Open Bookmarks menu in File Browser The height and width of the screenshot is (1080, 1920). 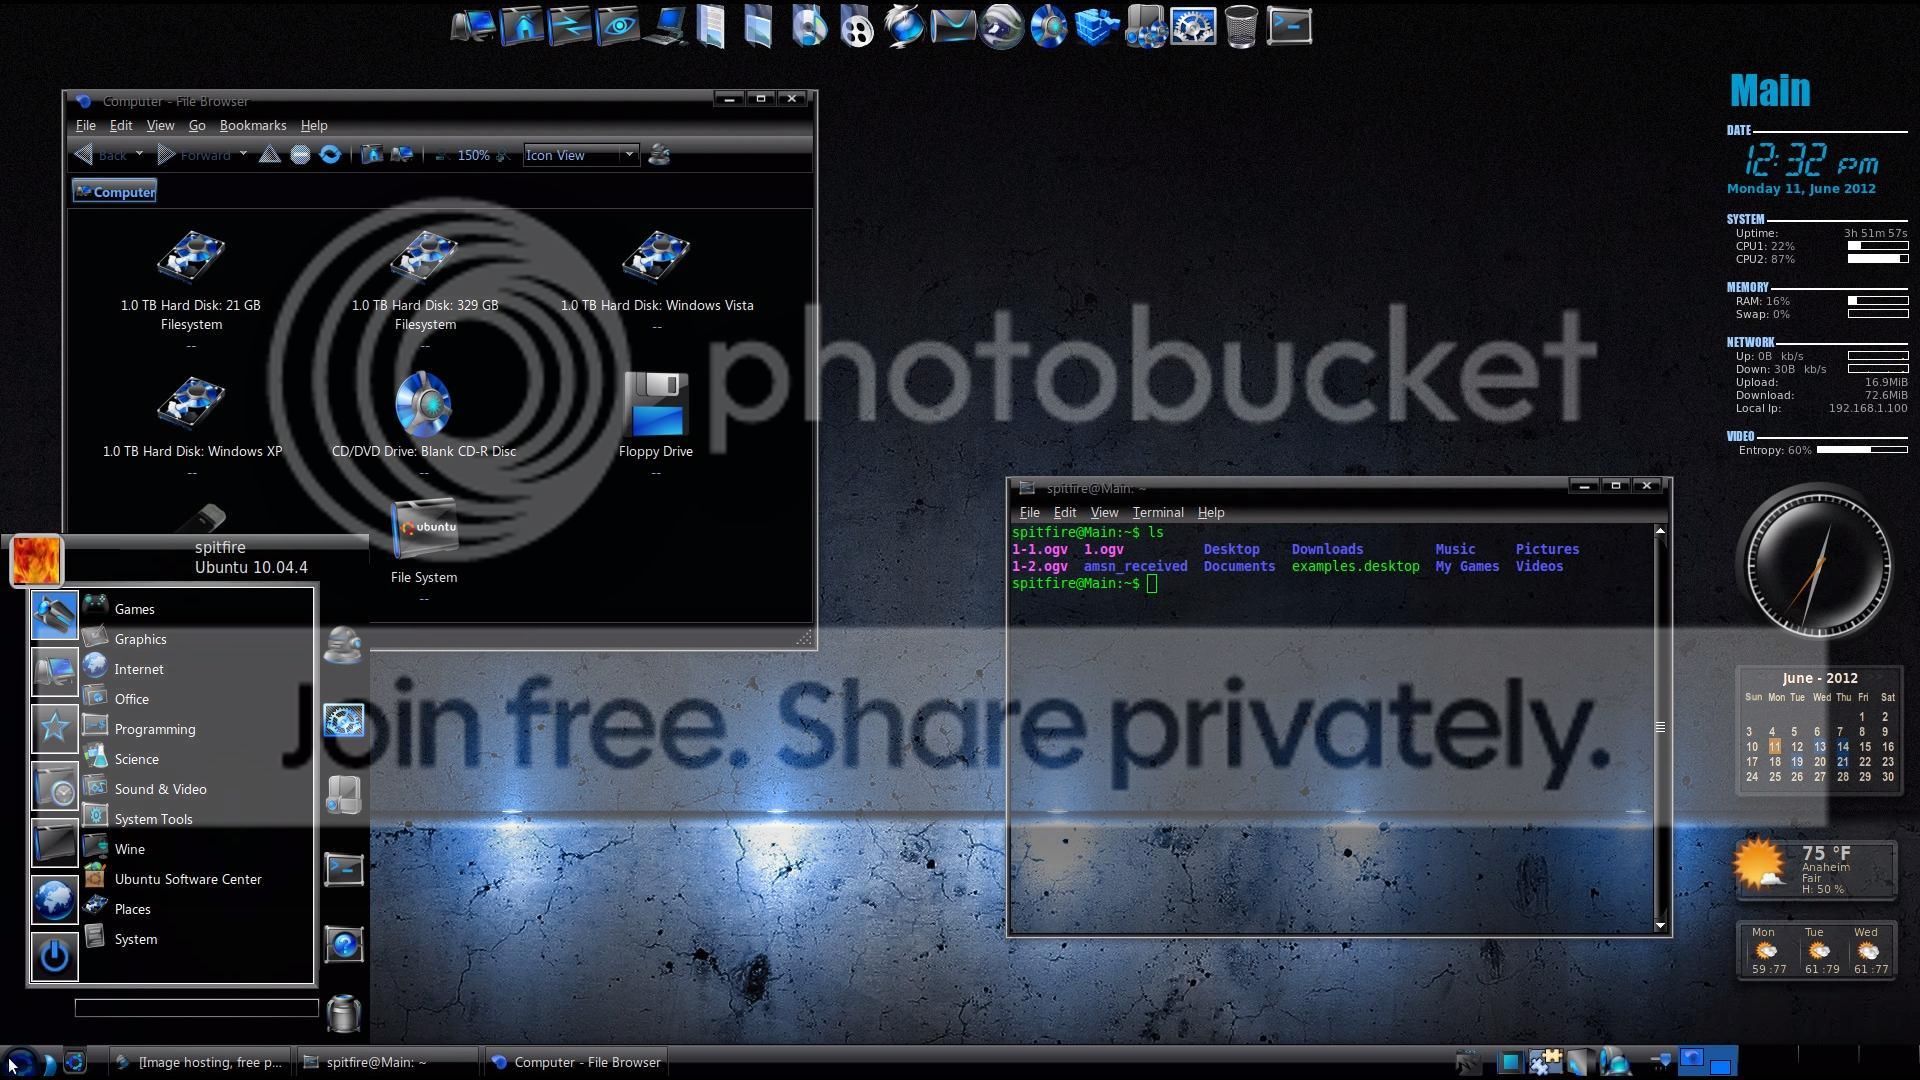tap(252, 125)
